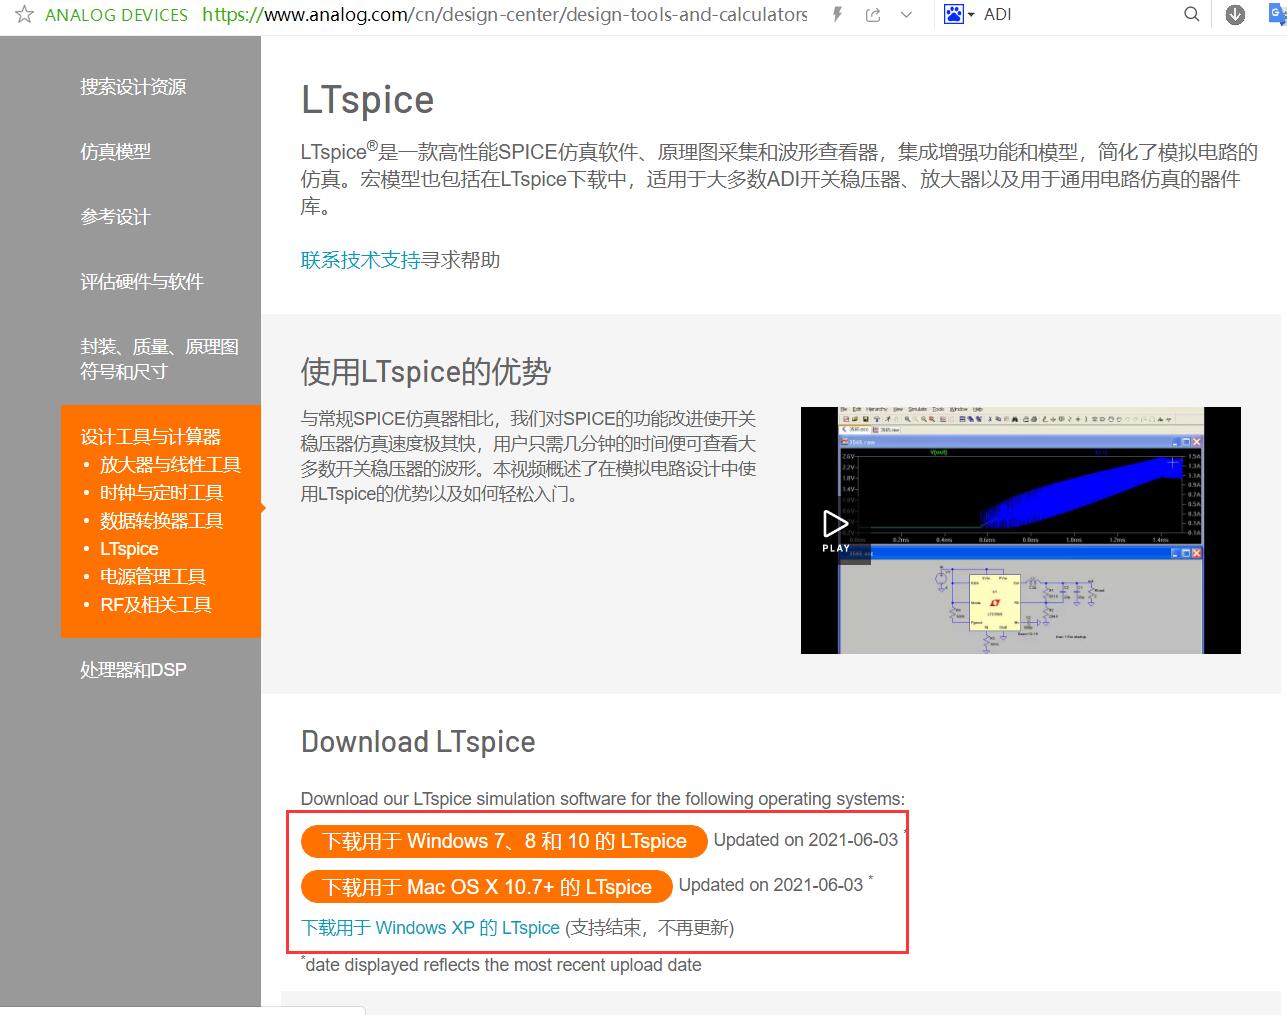
Task: Open 参考设计 sidebar item
Action: pyautogui.click(x=115, y=217)
